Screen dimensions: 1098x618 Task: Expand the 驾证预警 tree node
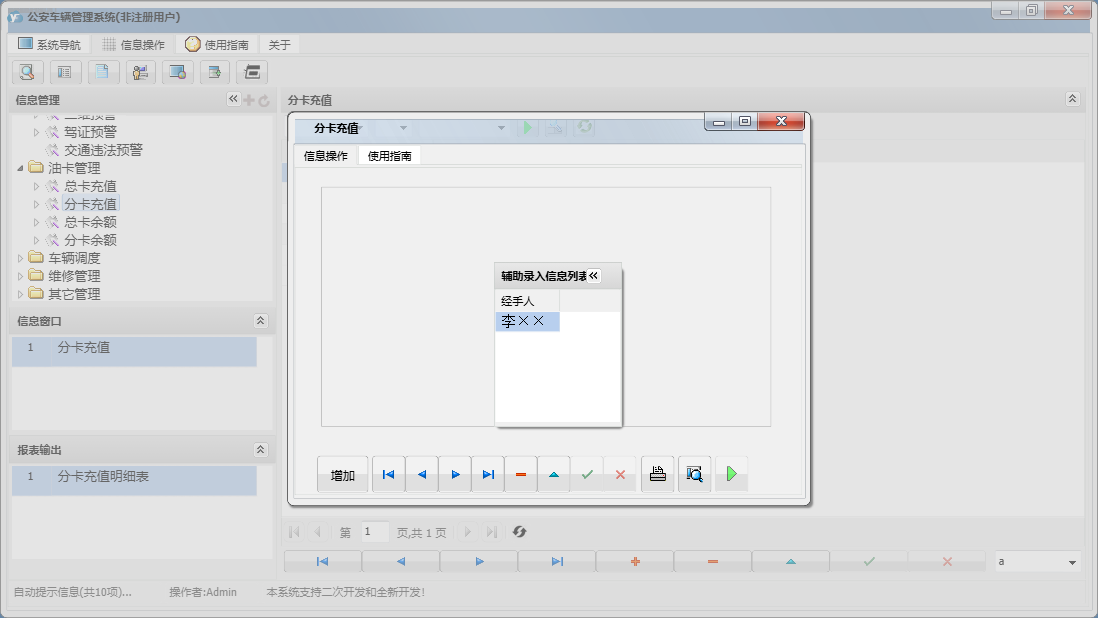pos(36,132)
